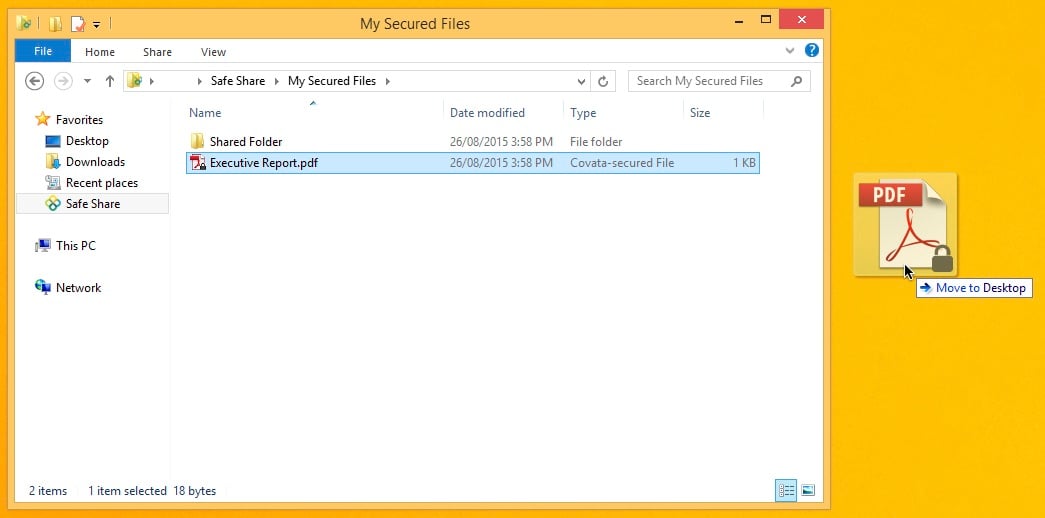
Task: Click the 1 item selected 18 bytes status
Action: pos(152,491)
